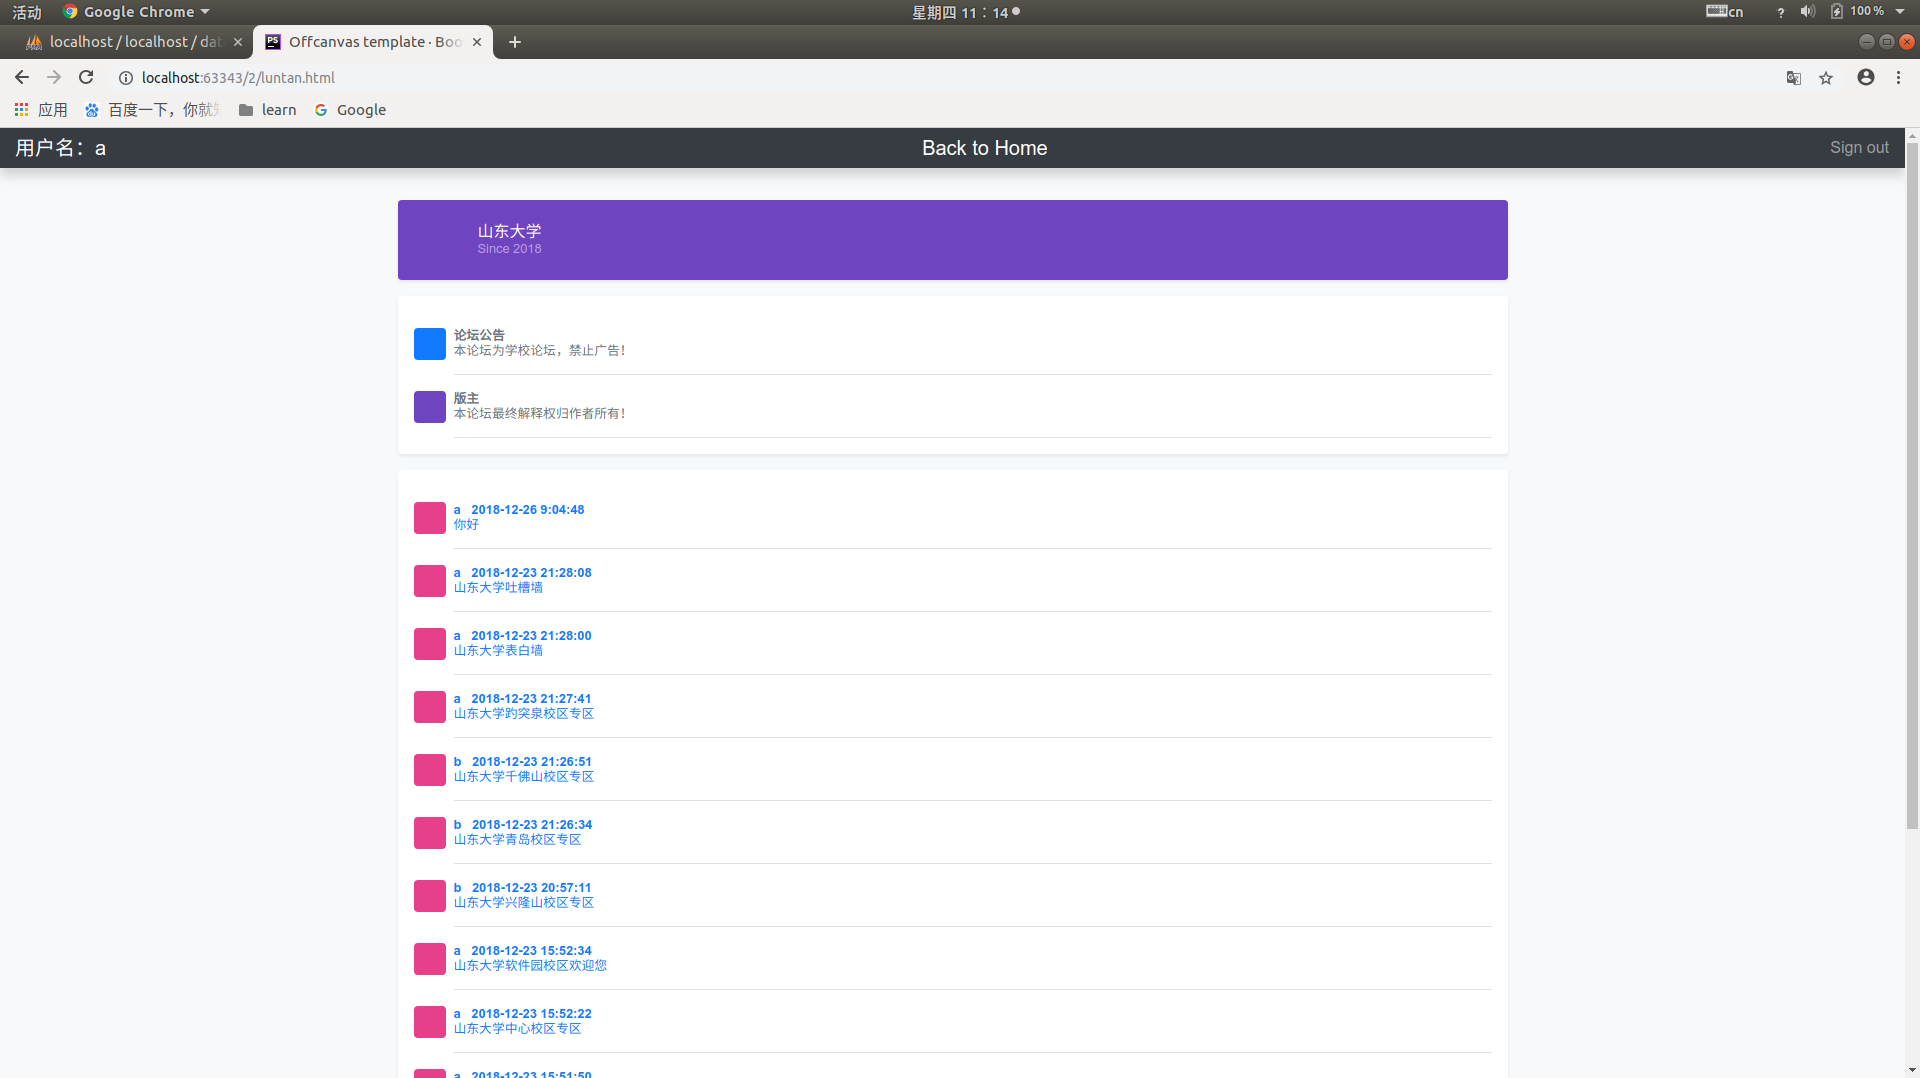Open volume control in system tray

1807,12
